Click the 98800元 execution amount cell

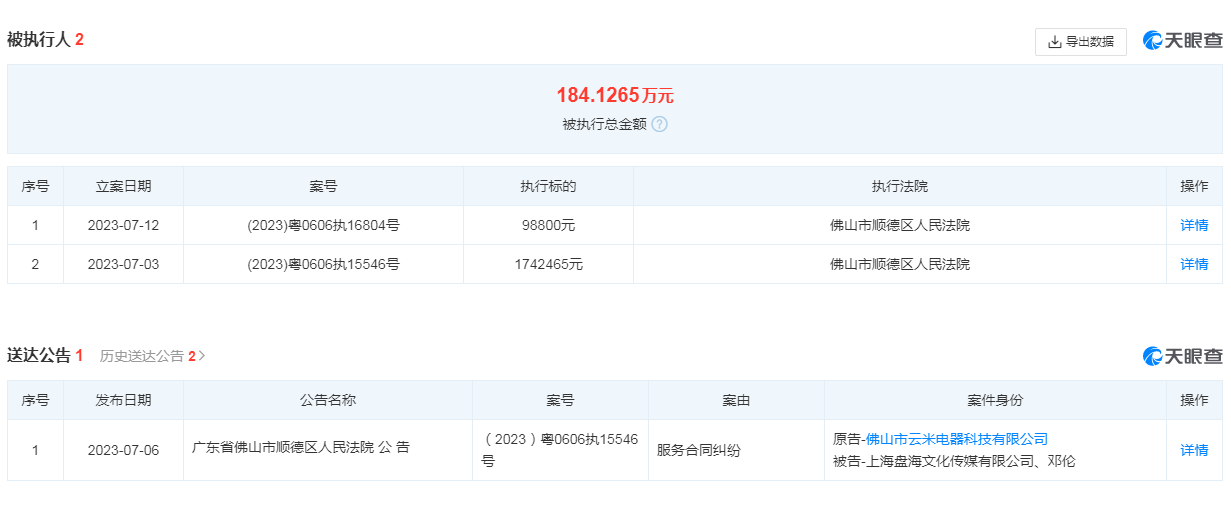(548, 225)
